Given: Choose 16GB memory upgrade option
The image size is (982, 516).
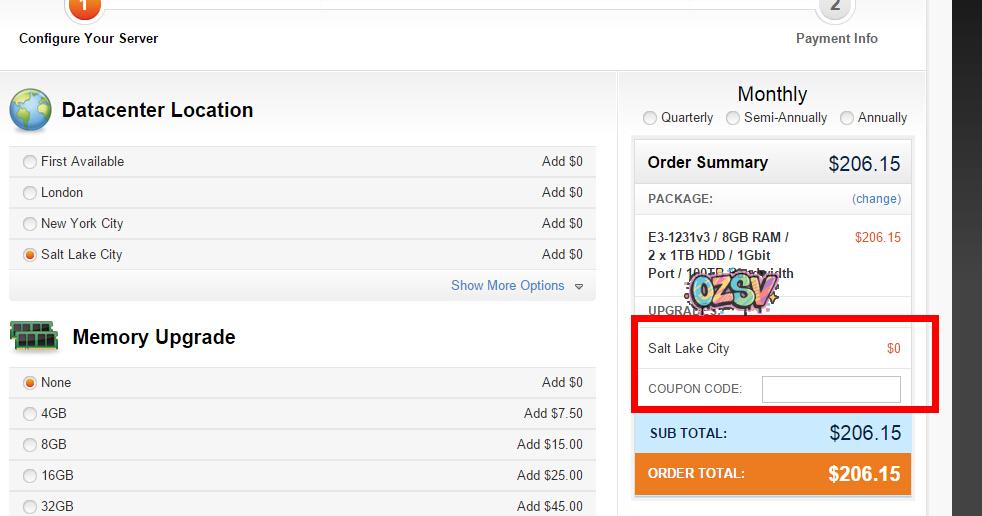Looking at the screenshot, I should click(30, 476).
